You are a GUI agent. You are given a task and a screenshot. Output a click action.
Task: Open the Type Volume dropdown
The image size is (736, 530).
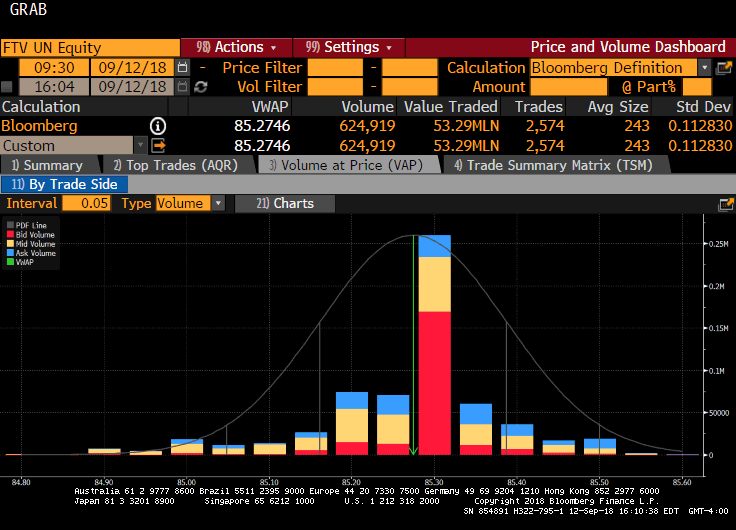(218, 203)
